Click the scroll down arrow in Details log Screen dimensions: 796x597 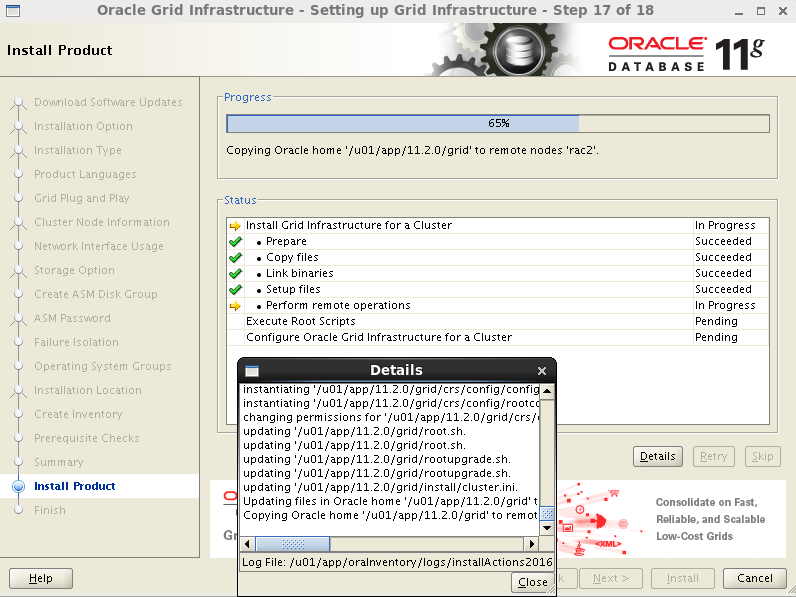pos(547,528)
